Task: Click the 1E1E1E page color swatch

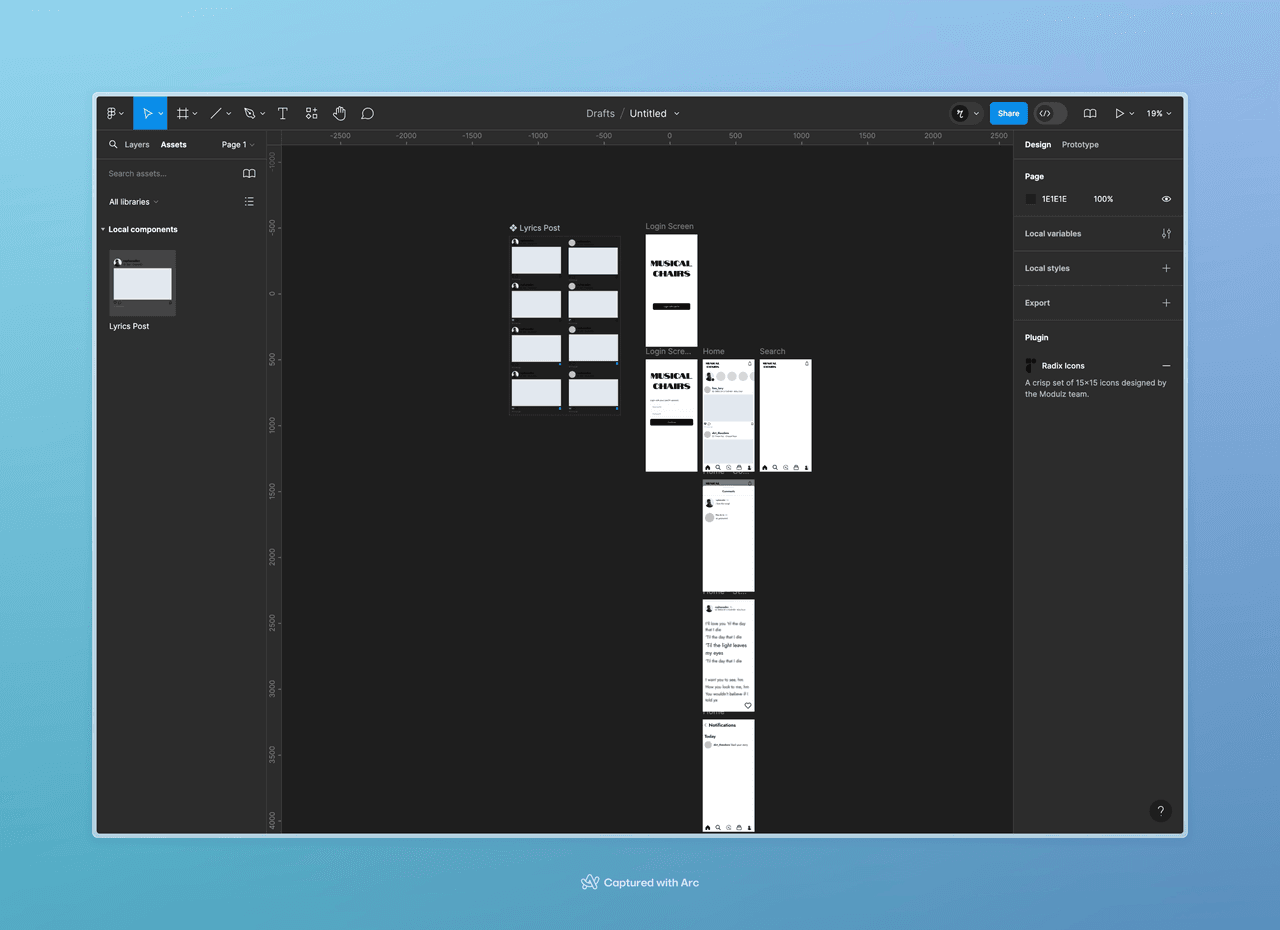Action: point(1031,199)
